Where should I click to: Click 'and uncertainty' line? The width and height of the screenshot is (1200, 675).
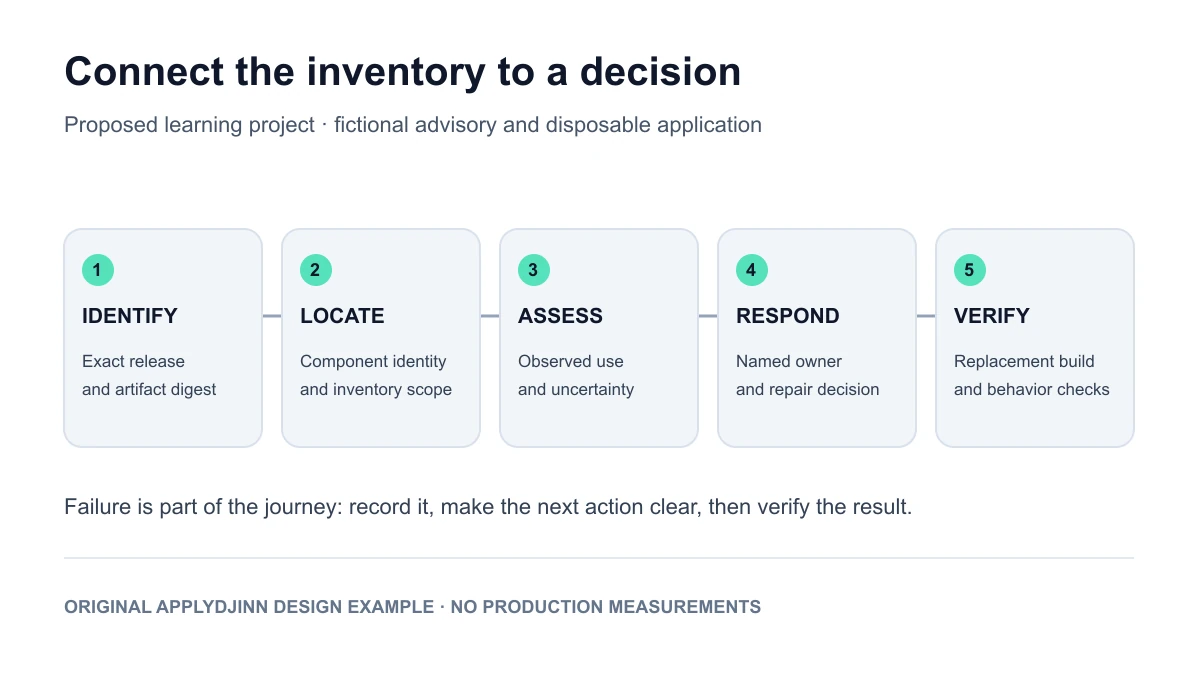point(576,389)
